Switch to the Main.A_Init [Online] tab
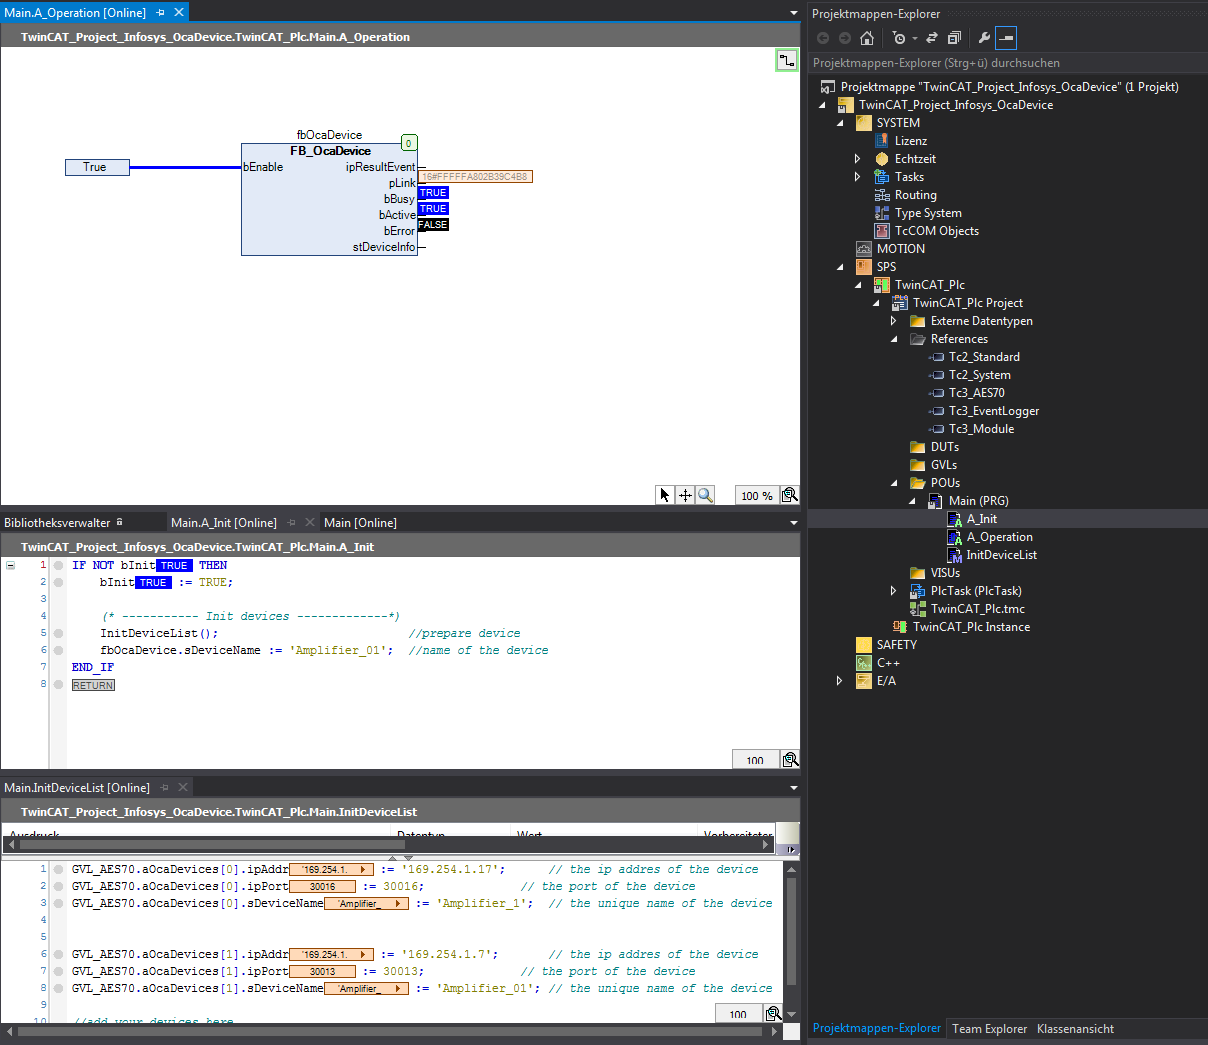The width and height of the screenshot is (1208, 1045). [224, 523]
